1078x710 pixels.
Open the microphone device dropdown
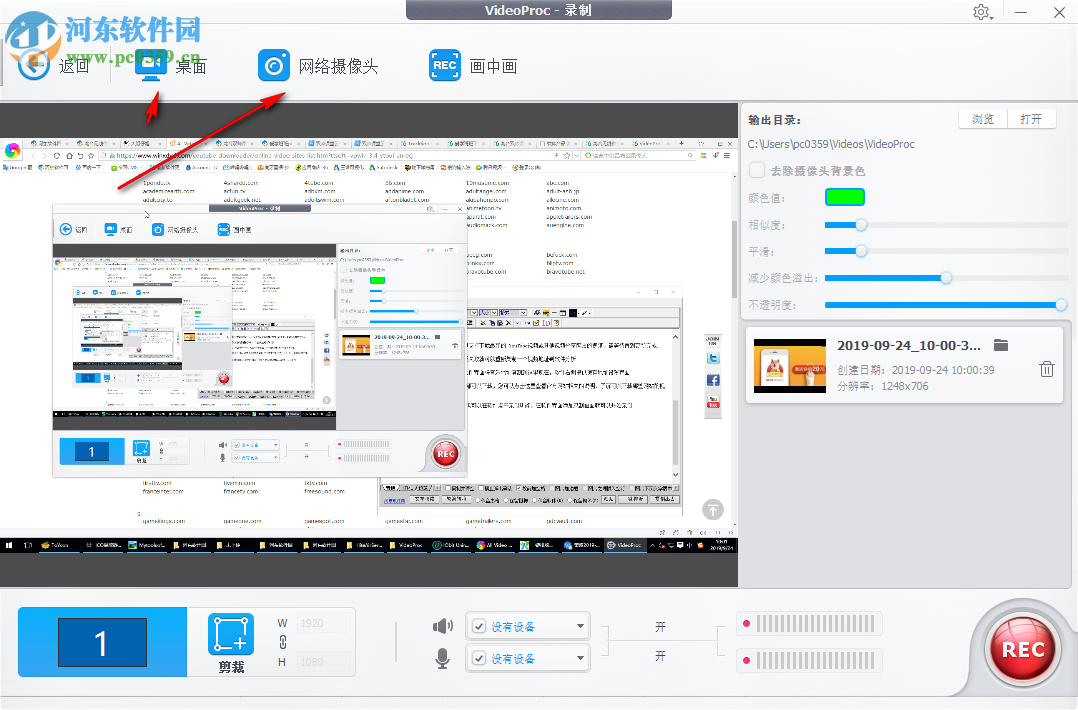pos(580,658)
